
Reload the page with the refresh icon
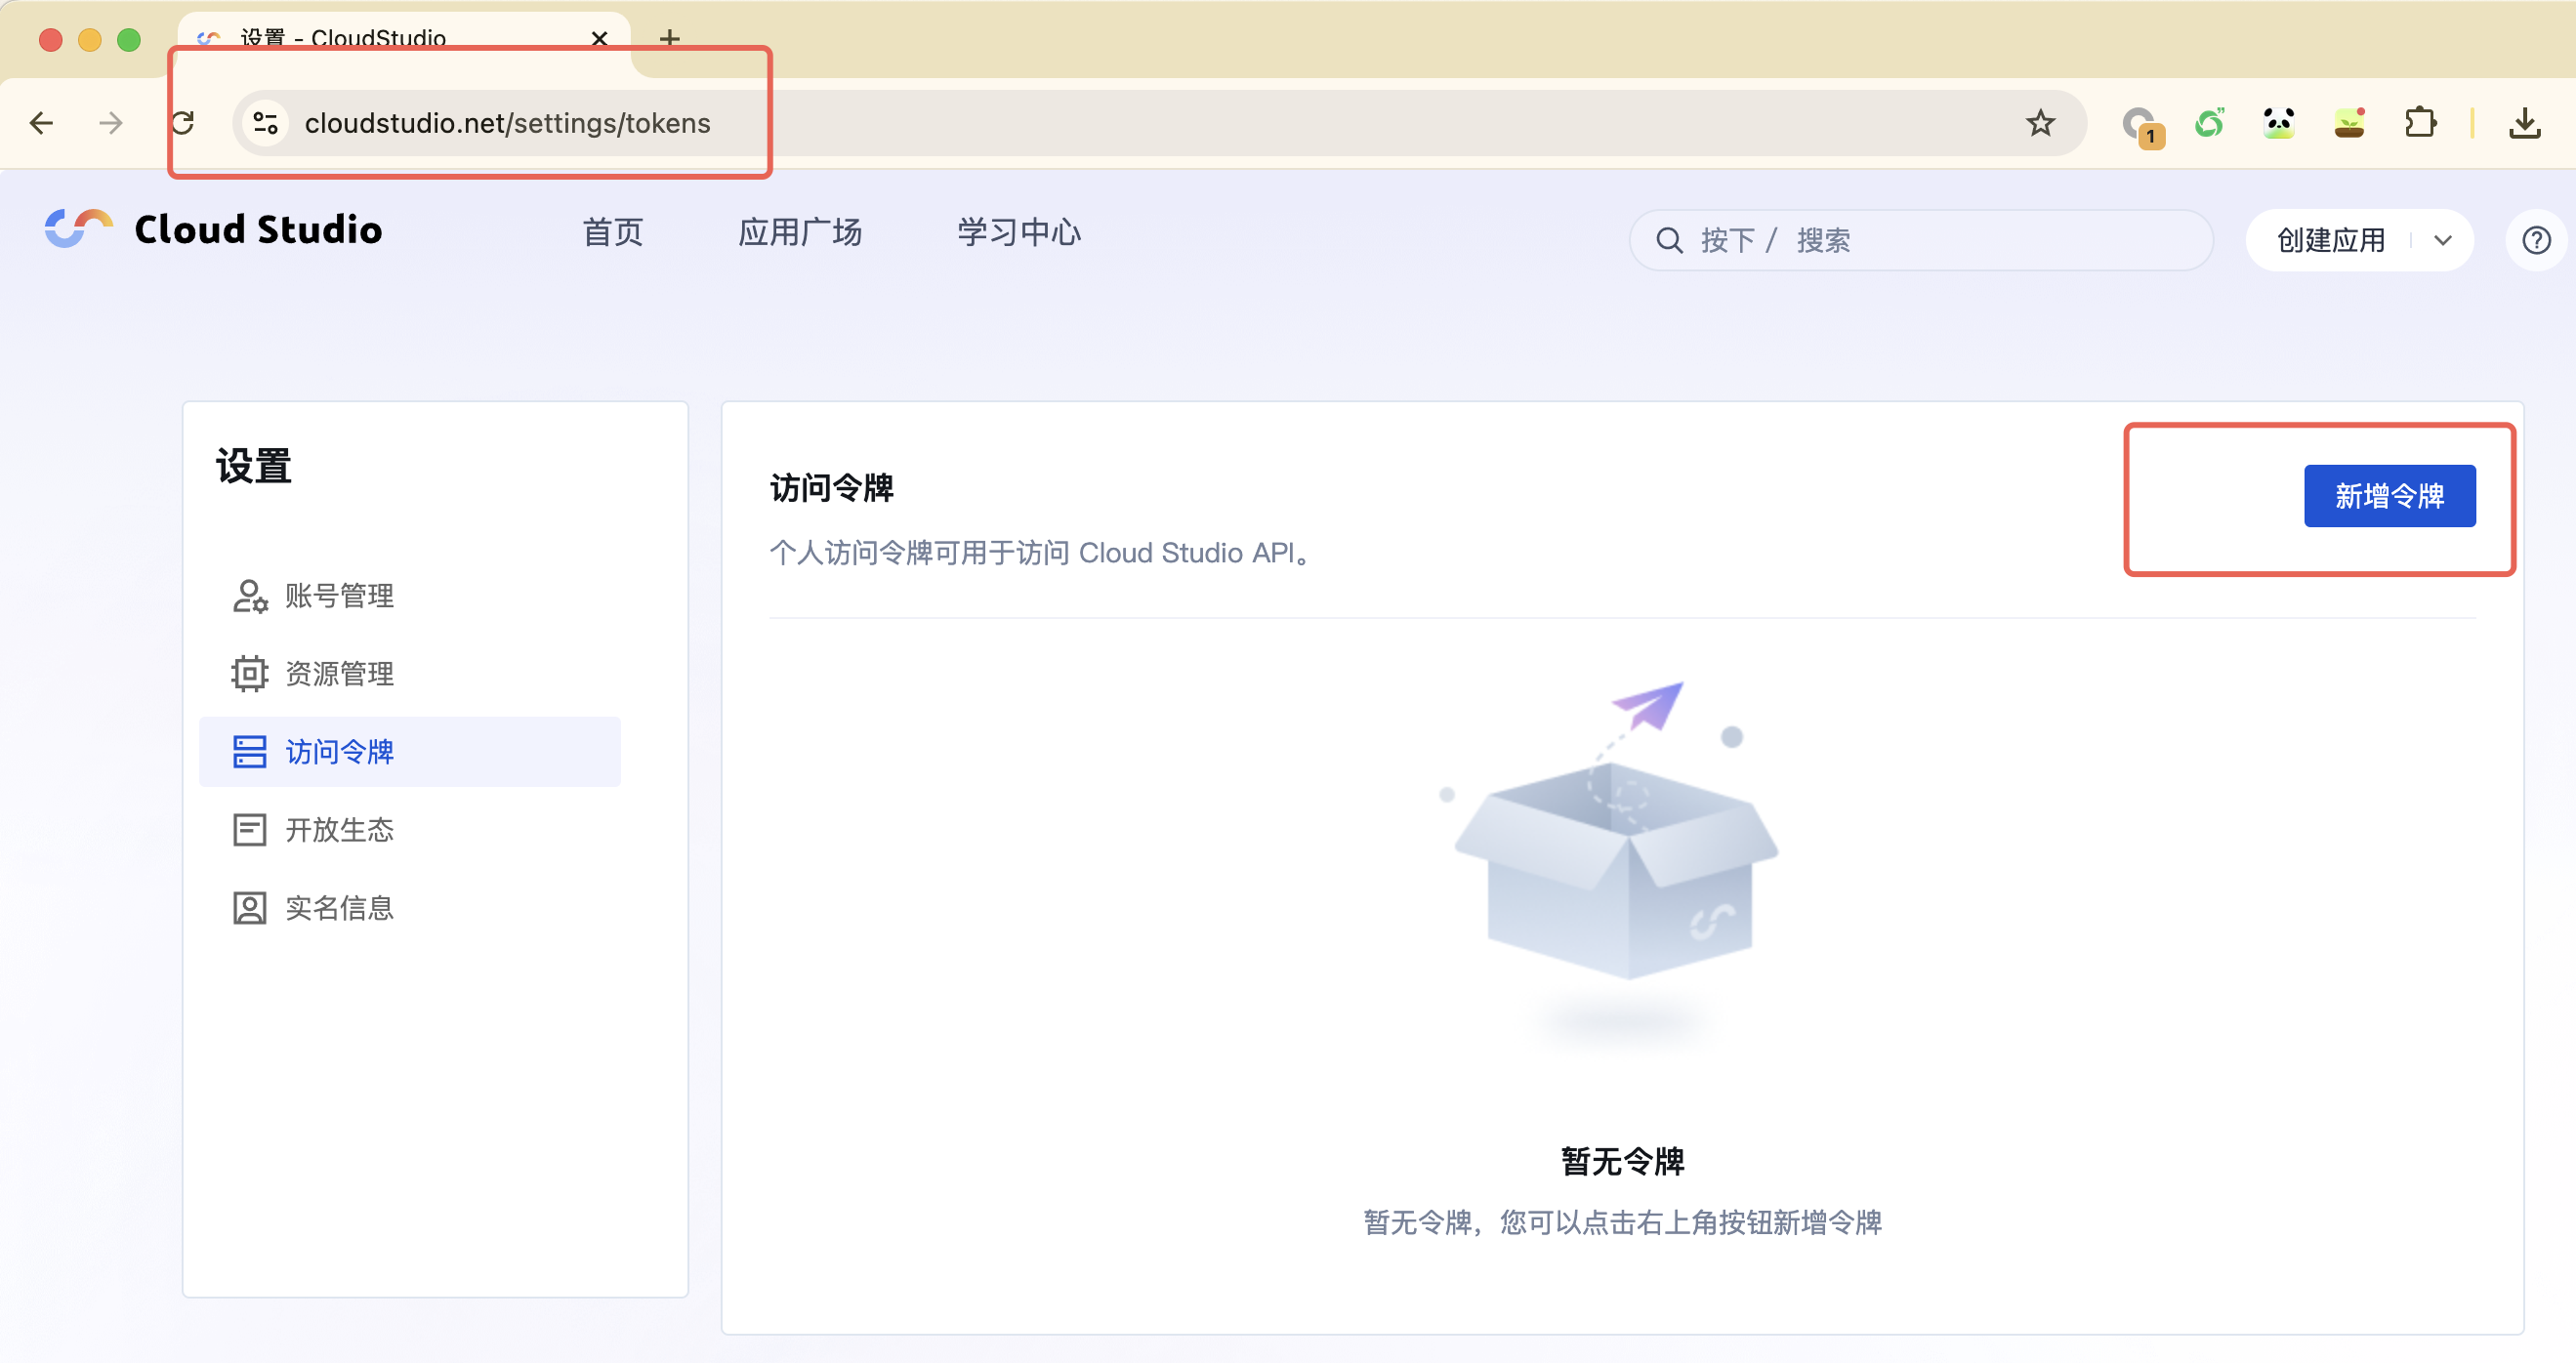point(183,123)
